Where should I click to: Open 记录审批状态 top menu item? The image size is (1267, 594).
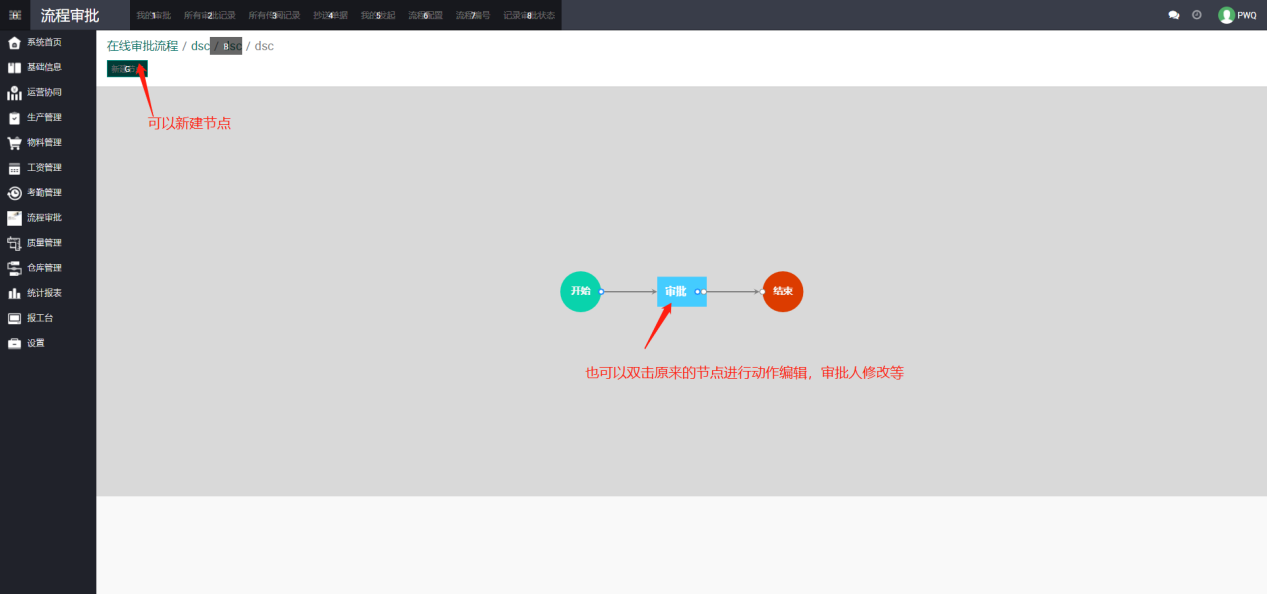point(529,15)
